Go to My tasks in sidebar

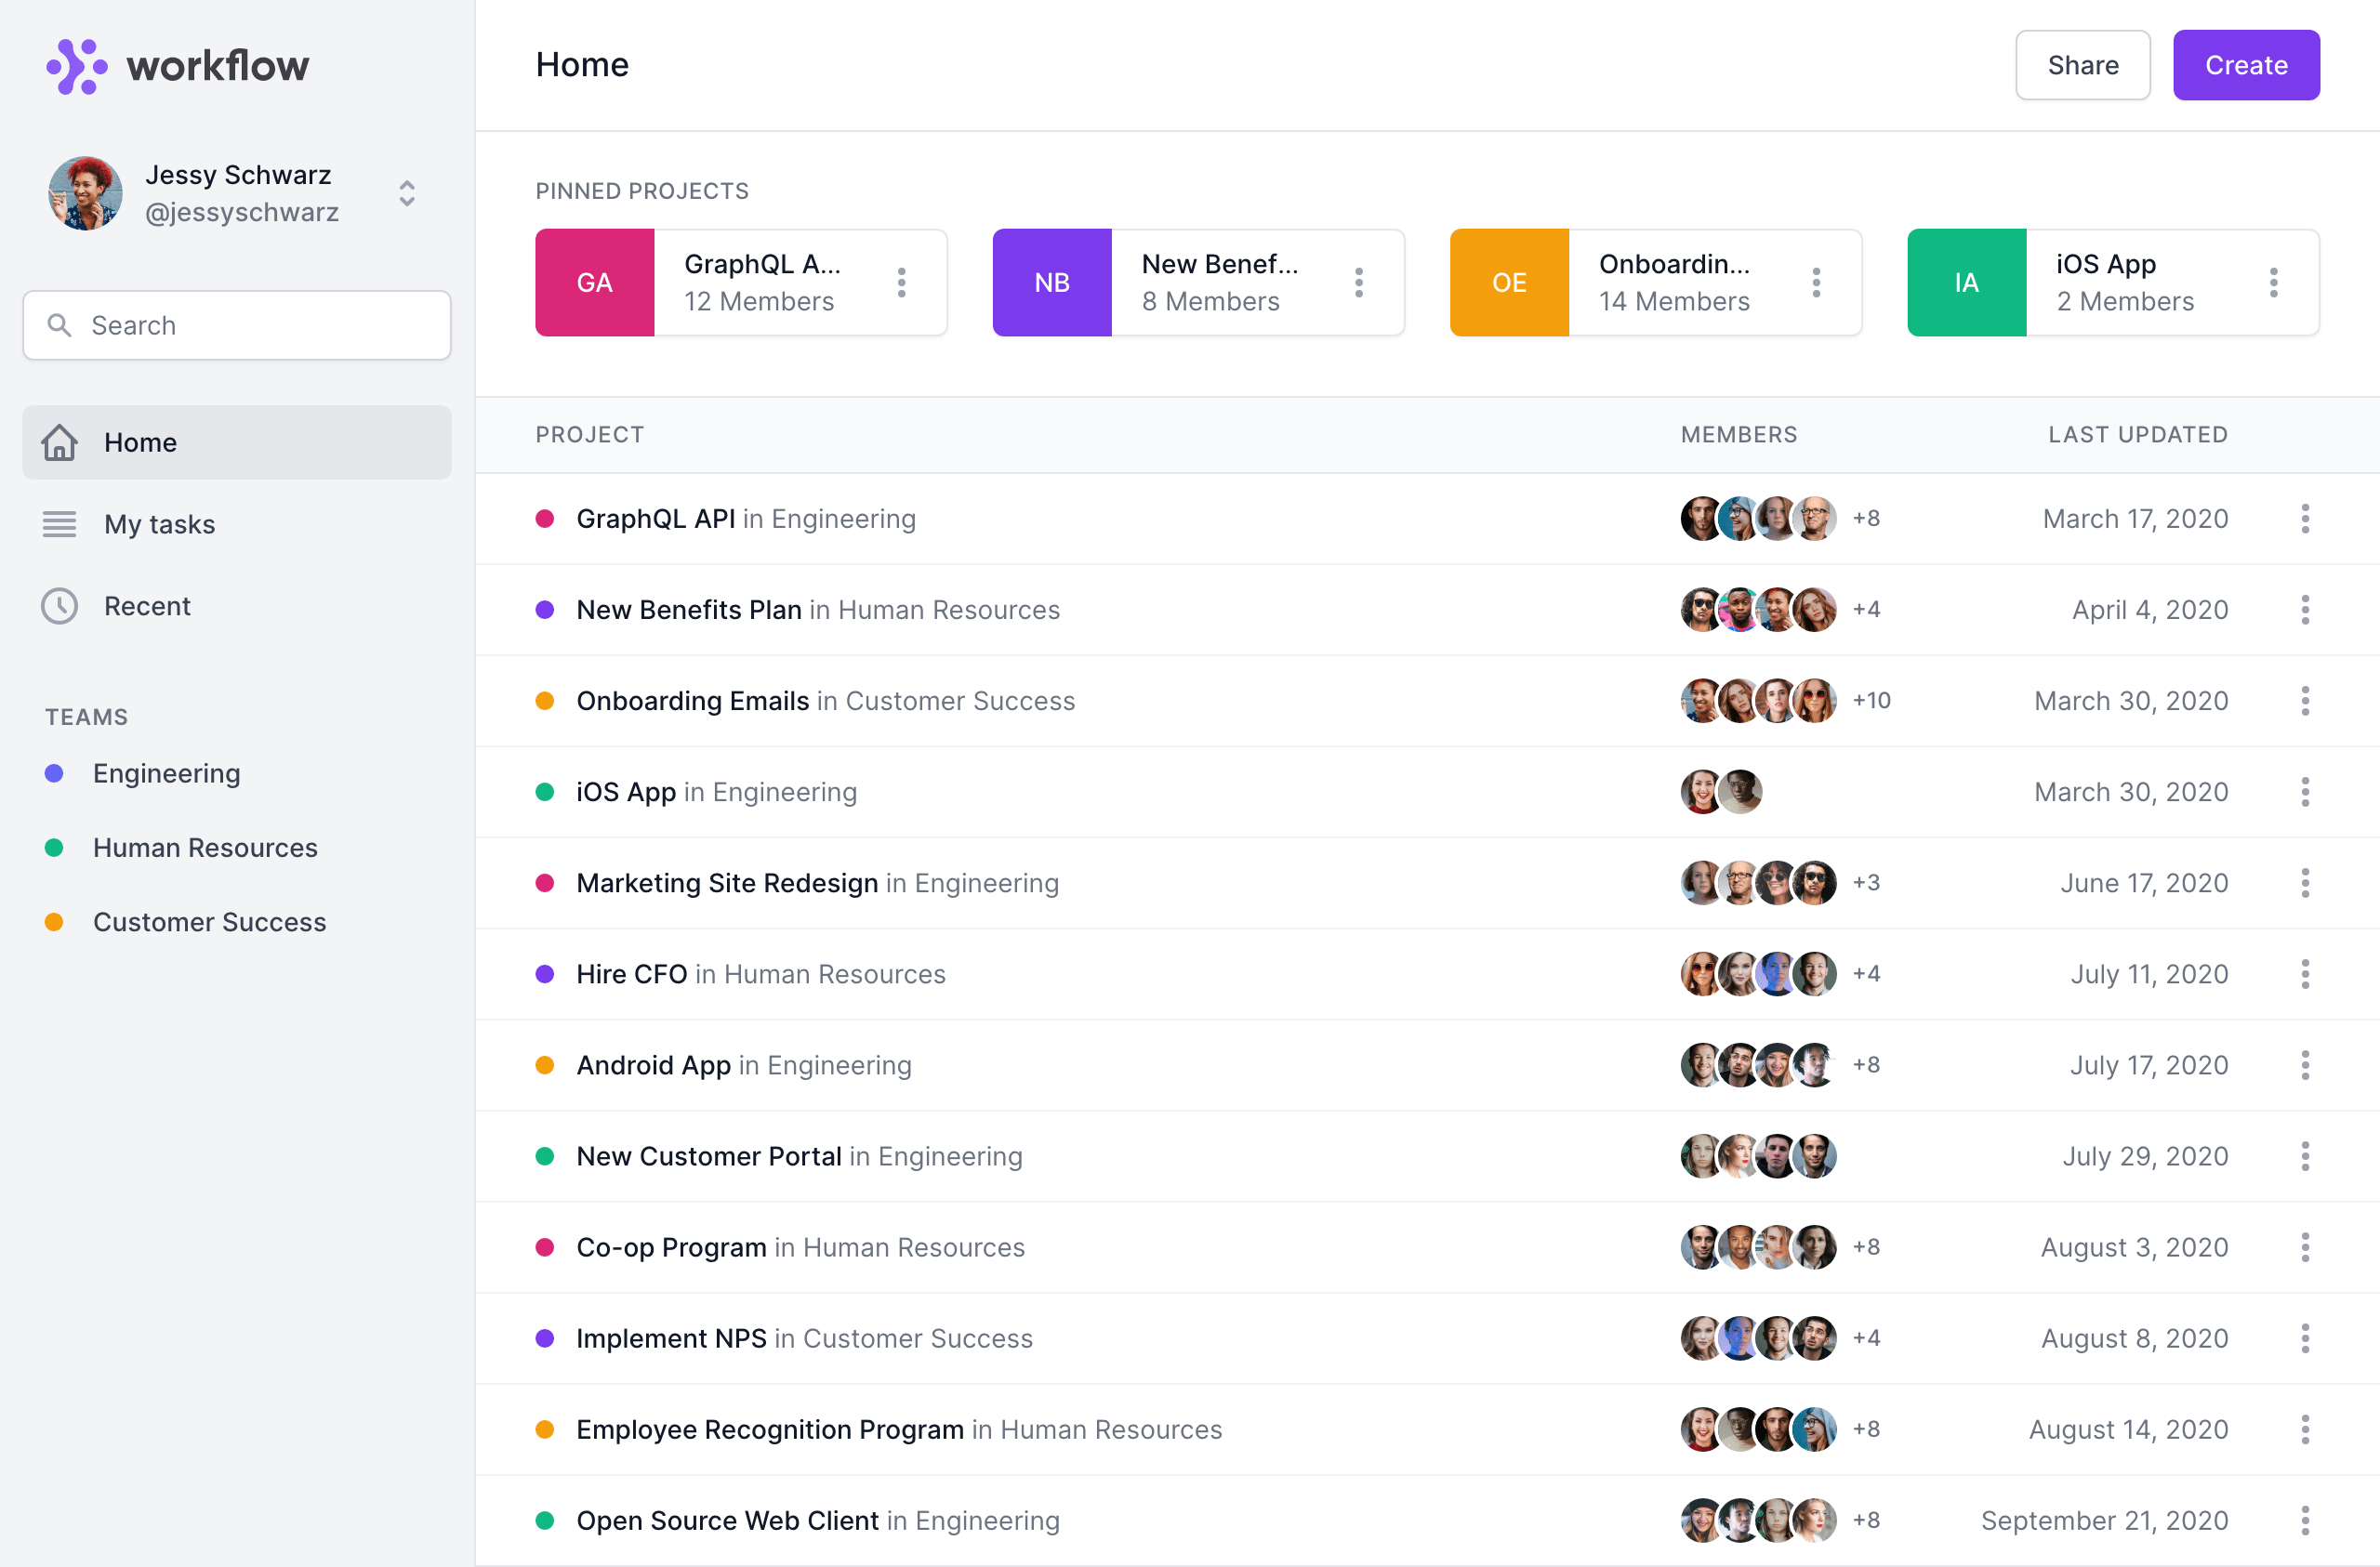coord(160,524)
